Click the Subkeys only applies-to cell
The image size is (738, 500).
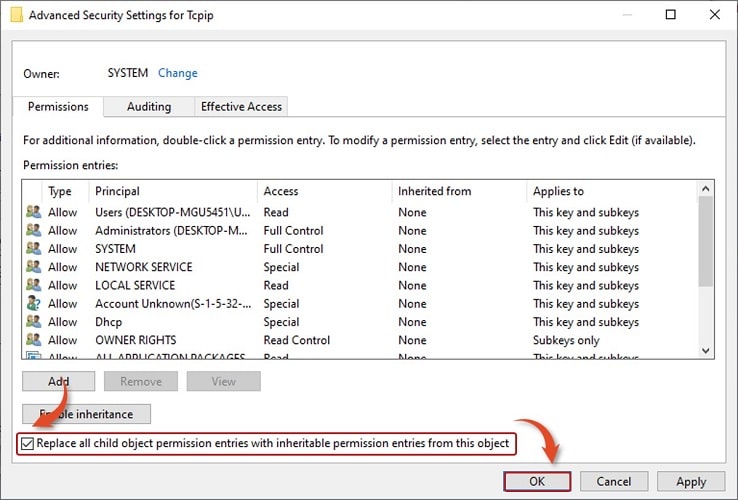click(566, 340)
